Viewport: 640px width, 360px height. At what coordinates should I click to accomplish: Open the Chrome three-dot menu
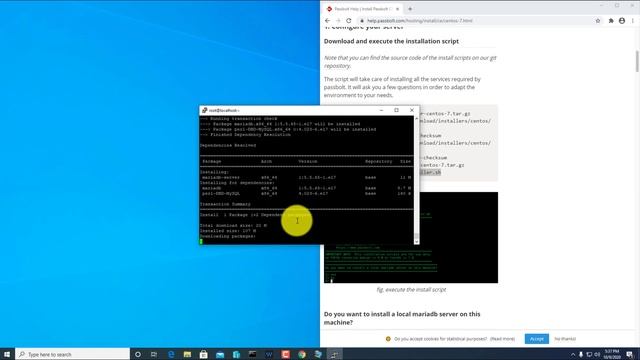[x=633, y=21]
